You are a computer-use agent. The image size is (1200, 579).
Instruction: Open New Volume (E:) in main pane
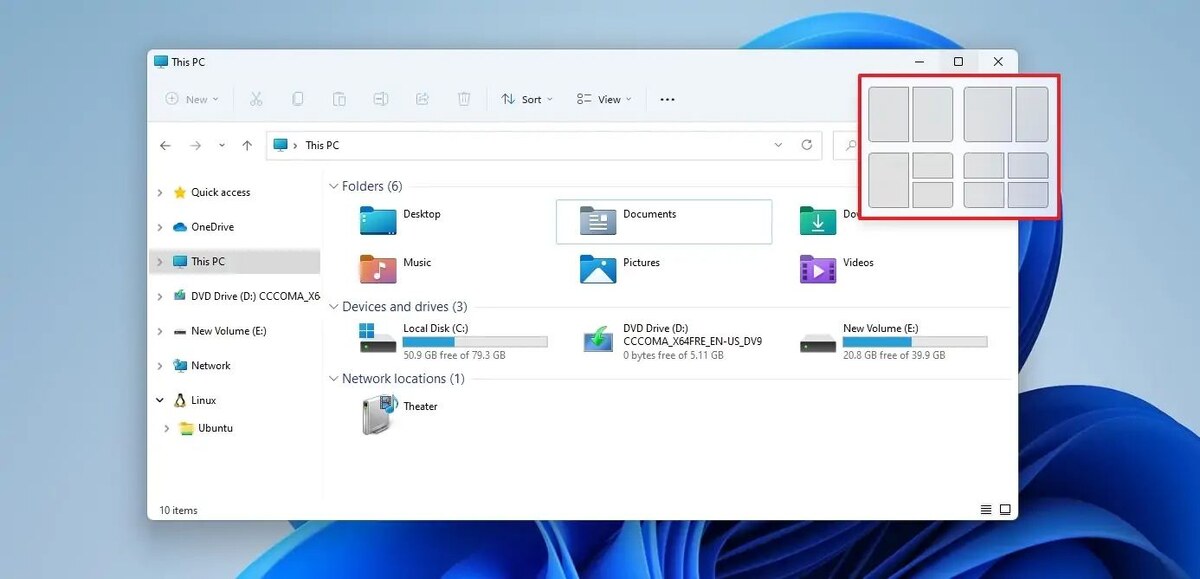point(893,340)
